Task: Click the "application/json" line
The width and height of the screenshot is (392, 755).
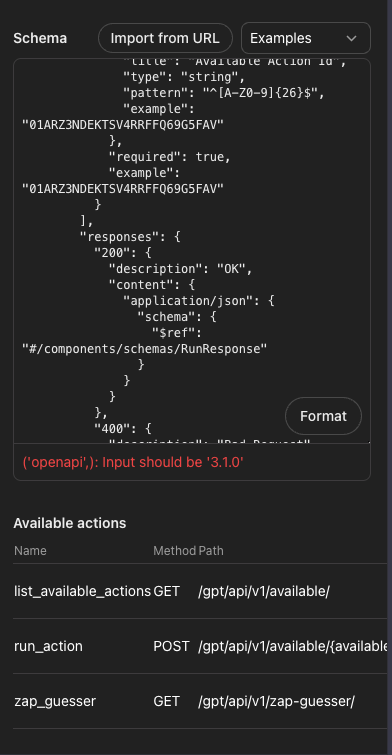Action: pos(199,301)
